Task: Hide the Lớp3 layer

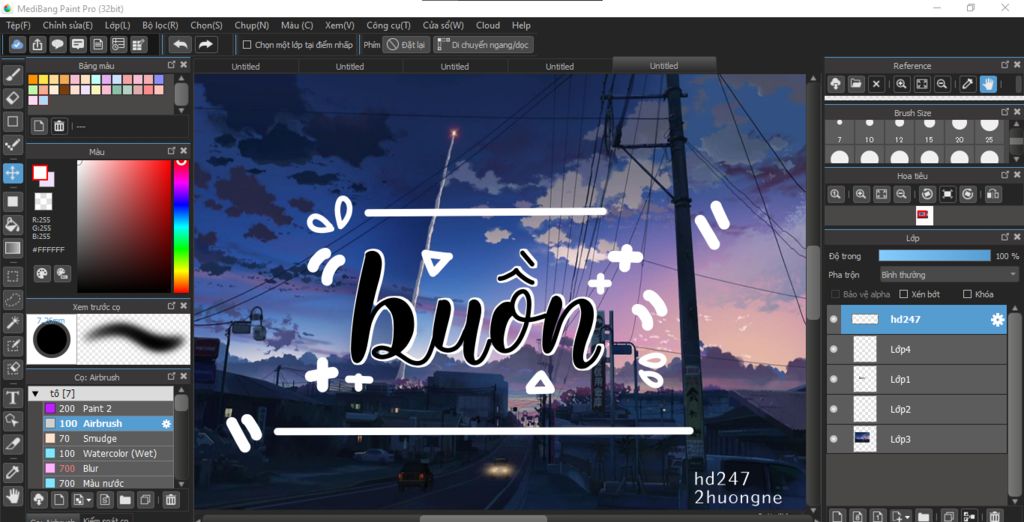Action: click(833, 440)
